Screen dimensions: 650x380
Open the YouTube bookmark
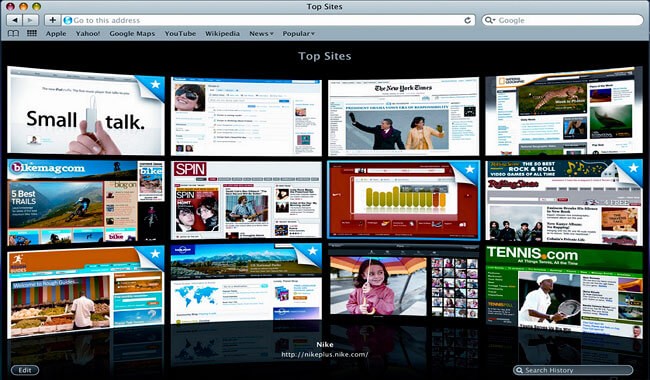(180, 34)
